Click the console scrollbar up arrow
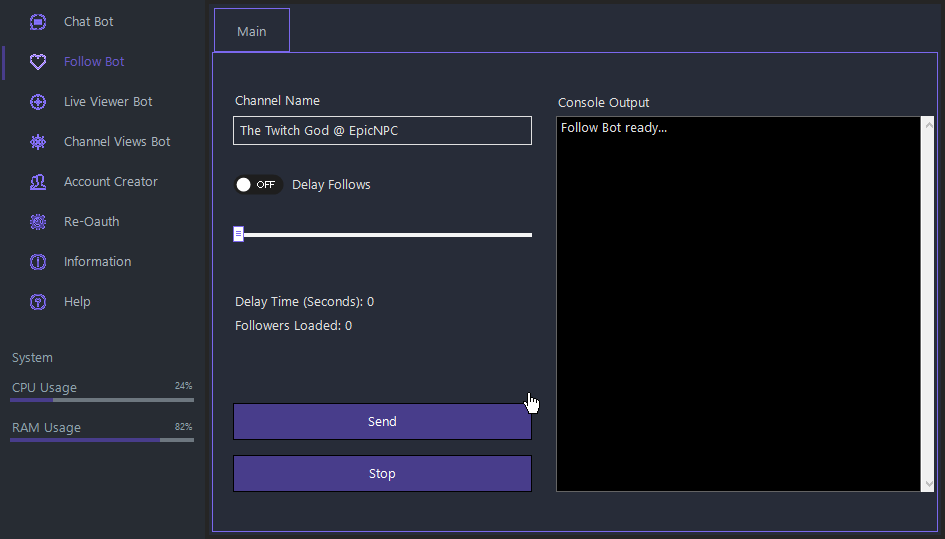This screenshot has height=539, width=945. (929, 125)
